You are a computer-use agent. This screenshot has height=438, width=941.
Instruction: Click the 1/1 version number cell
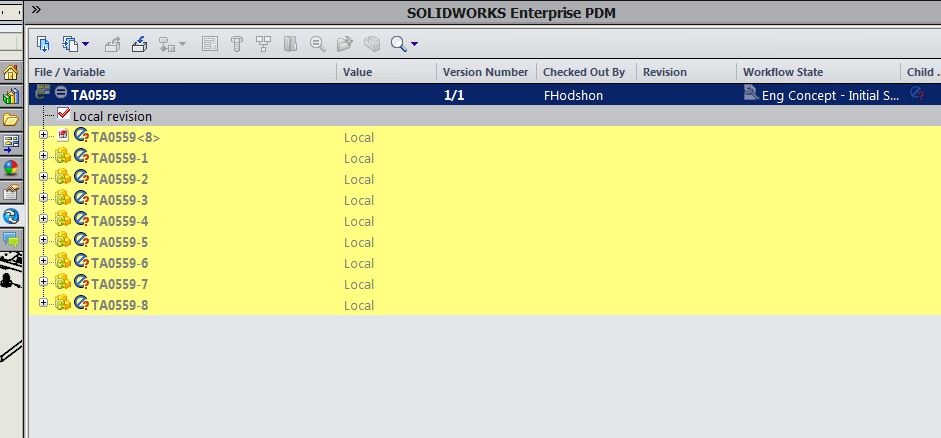(454, 95)
